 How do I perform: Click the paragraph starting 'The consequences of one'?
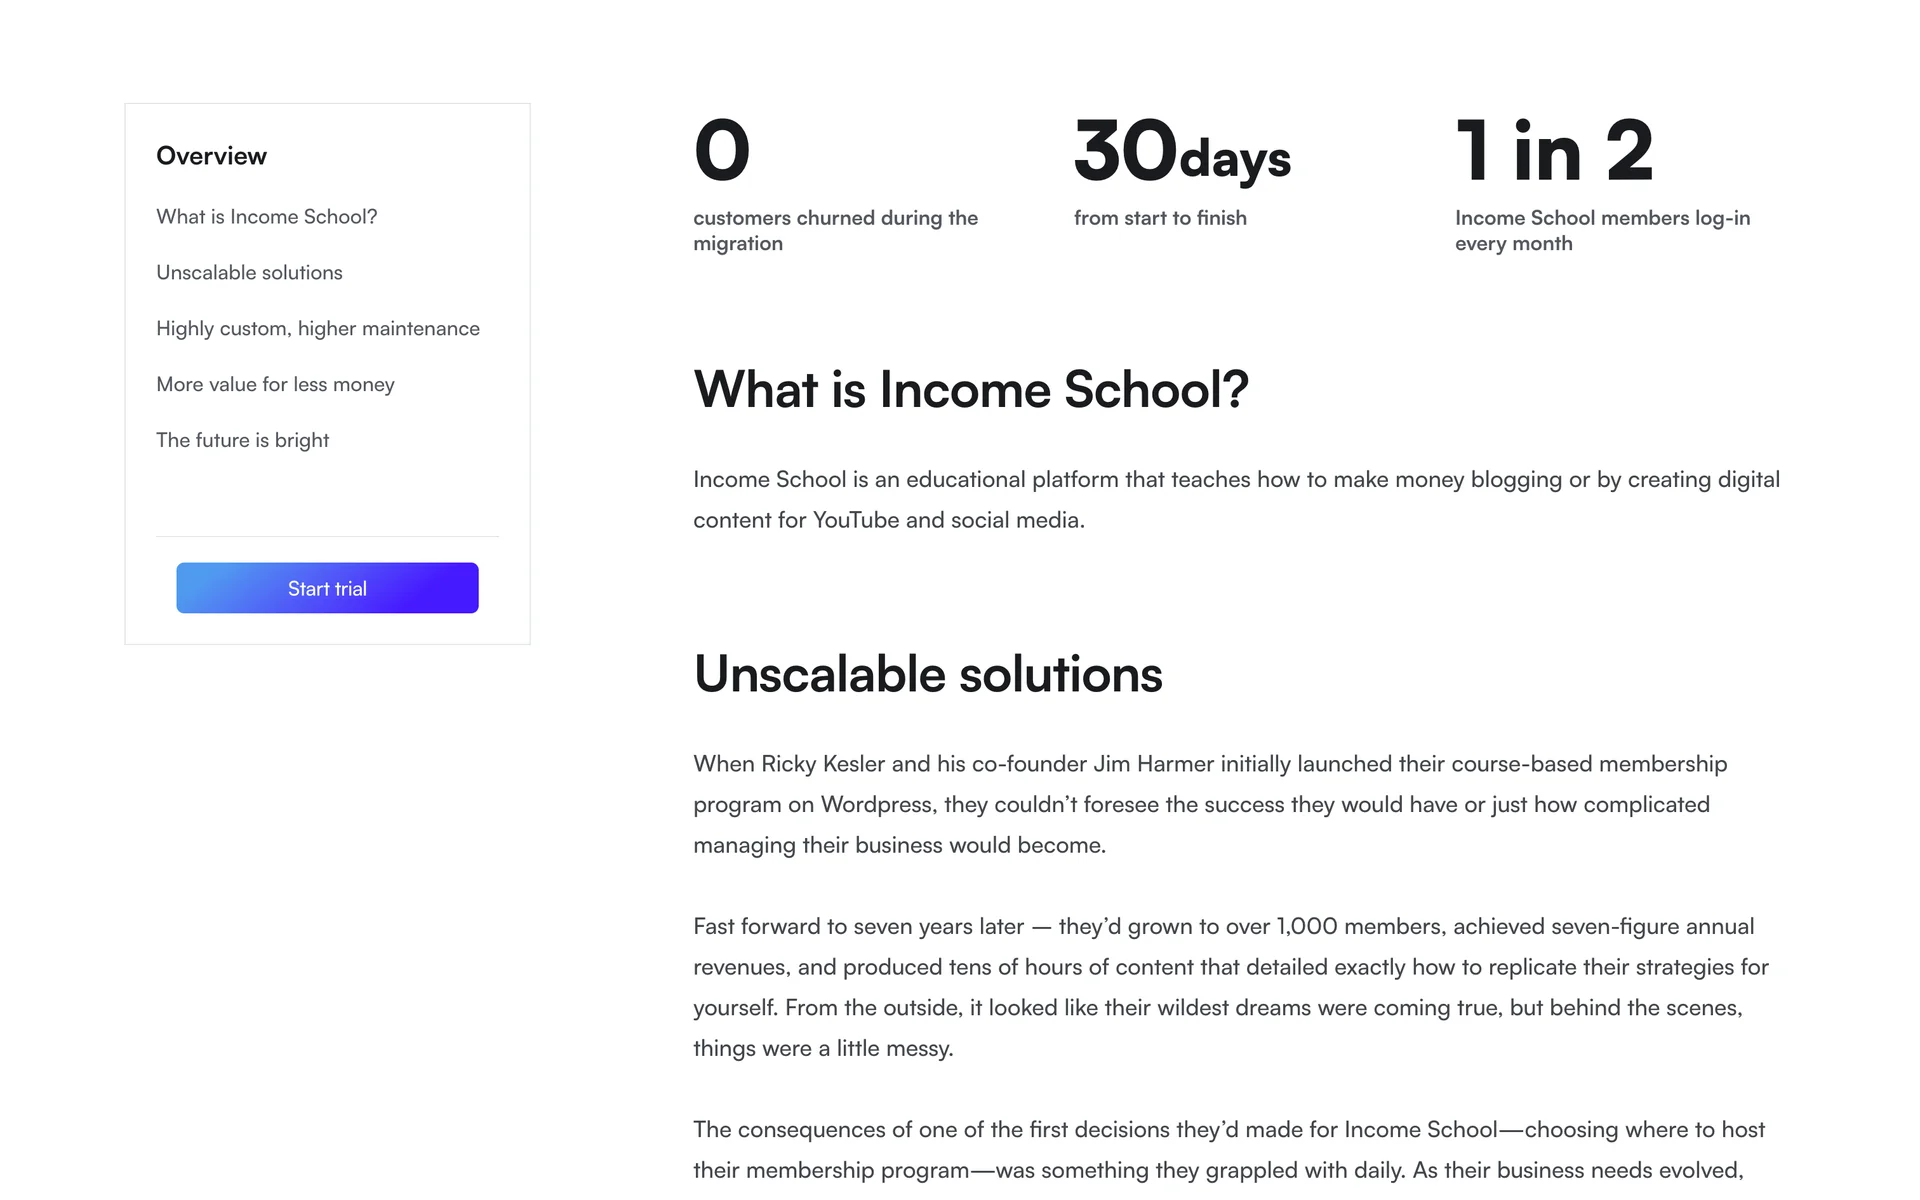pos(1228,1150)
